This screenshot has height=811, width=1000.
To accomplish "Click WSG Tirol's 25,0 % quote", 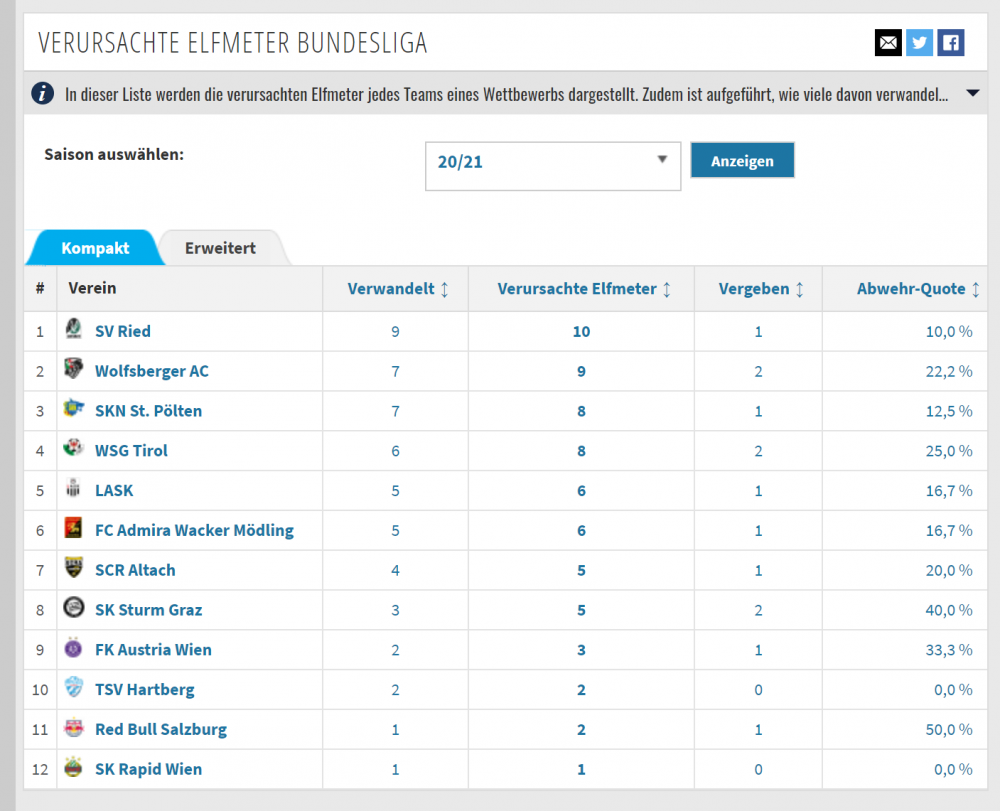I will pyautogui.click(x=949, y=451).
